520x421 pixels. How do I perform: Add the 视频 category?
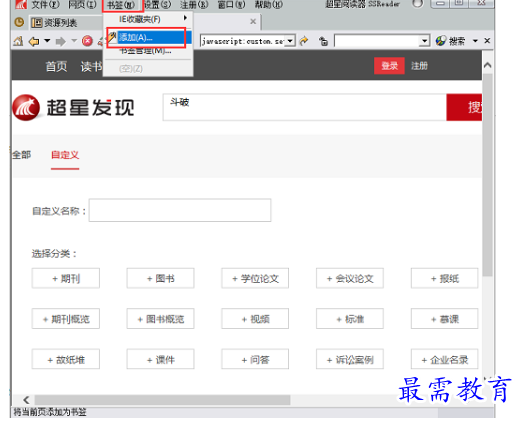tap(255, 319)
